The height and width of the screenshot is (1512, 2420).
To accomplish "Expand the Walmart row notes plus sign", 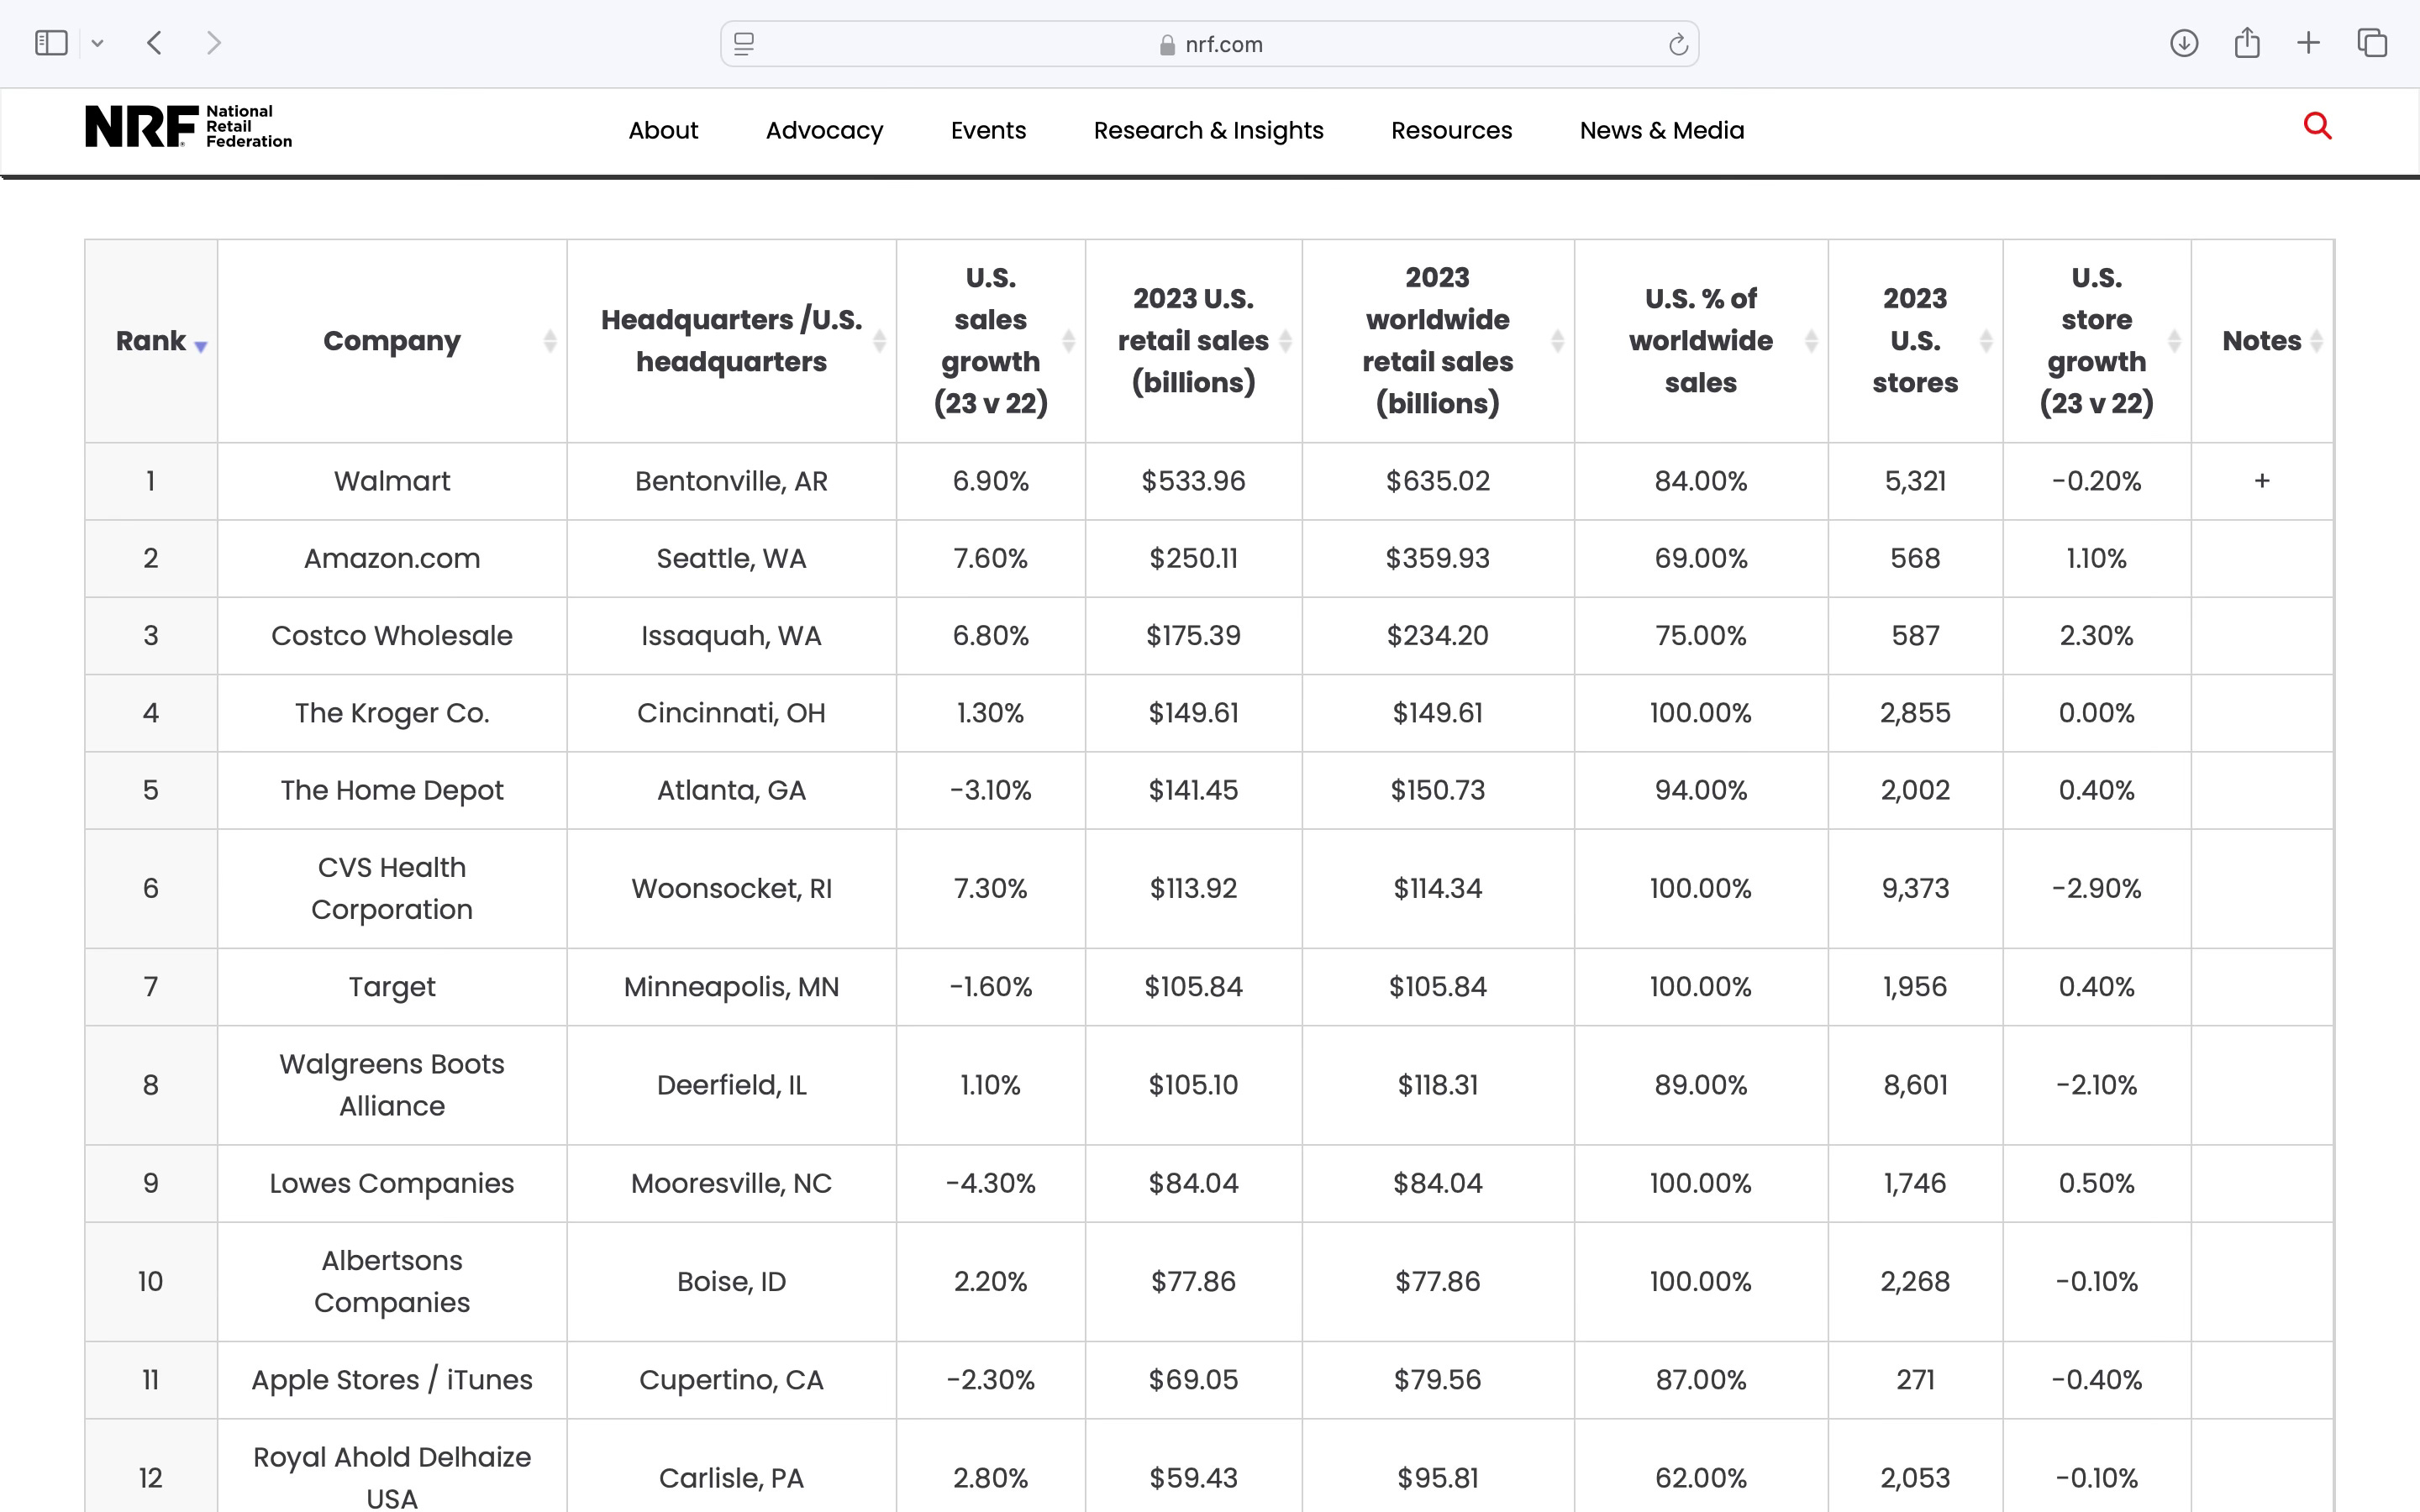I will 2262,481.
